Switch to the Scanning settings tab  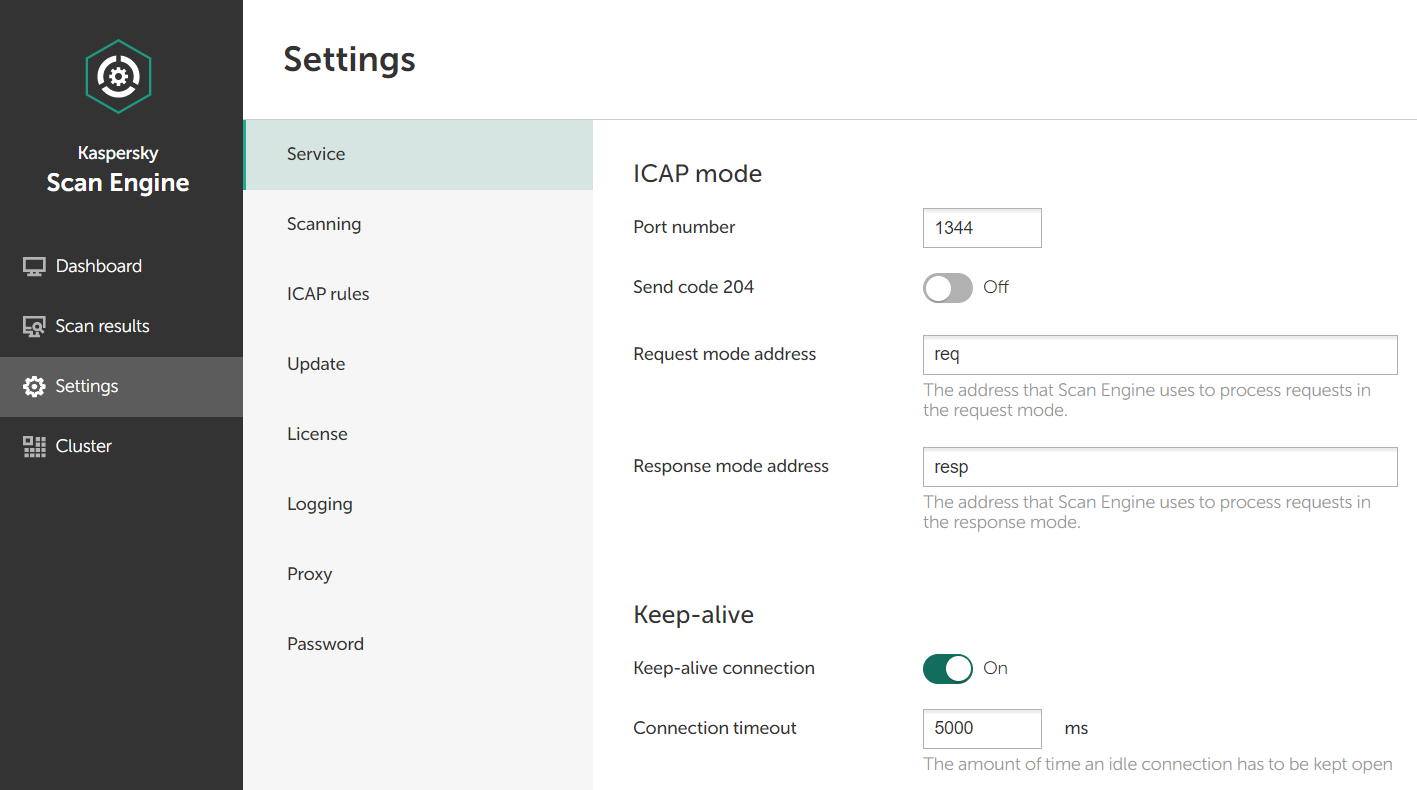tap(324, 224)
